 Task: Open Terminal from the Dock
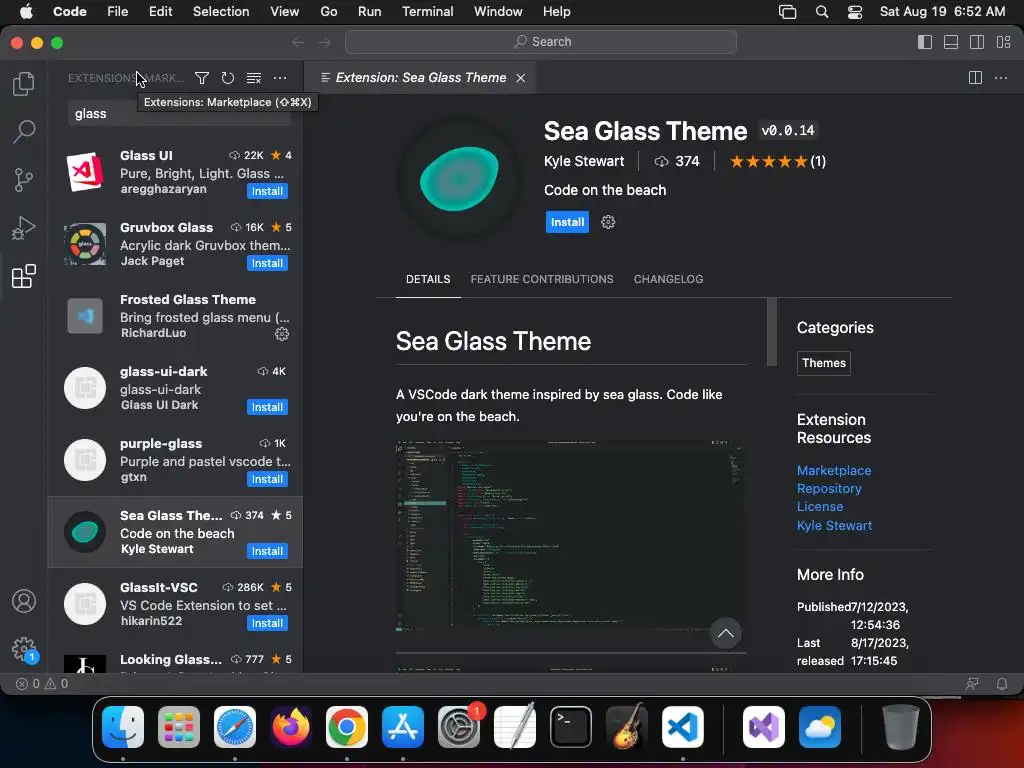point(571,727)
